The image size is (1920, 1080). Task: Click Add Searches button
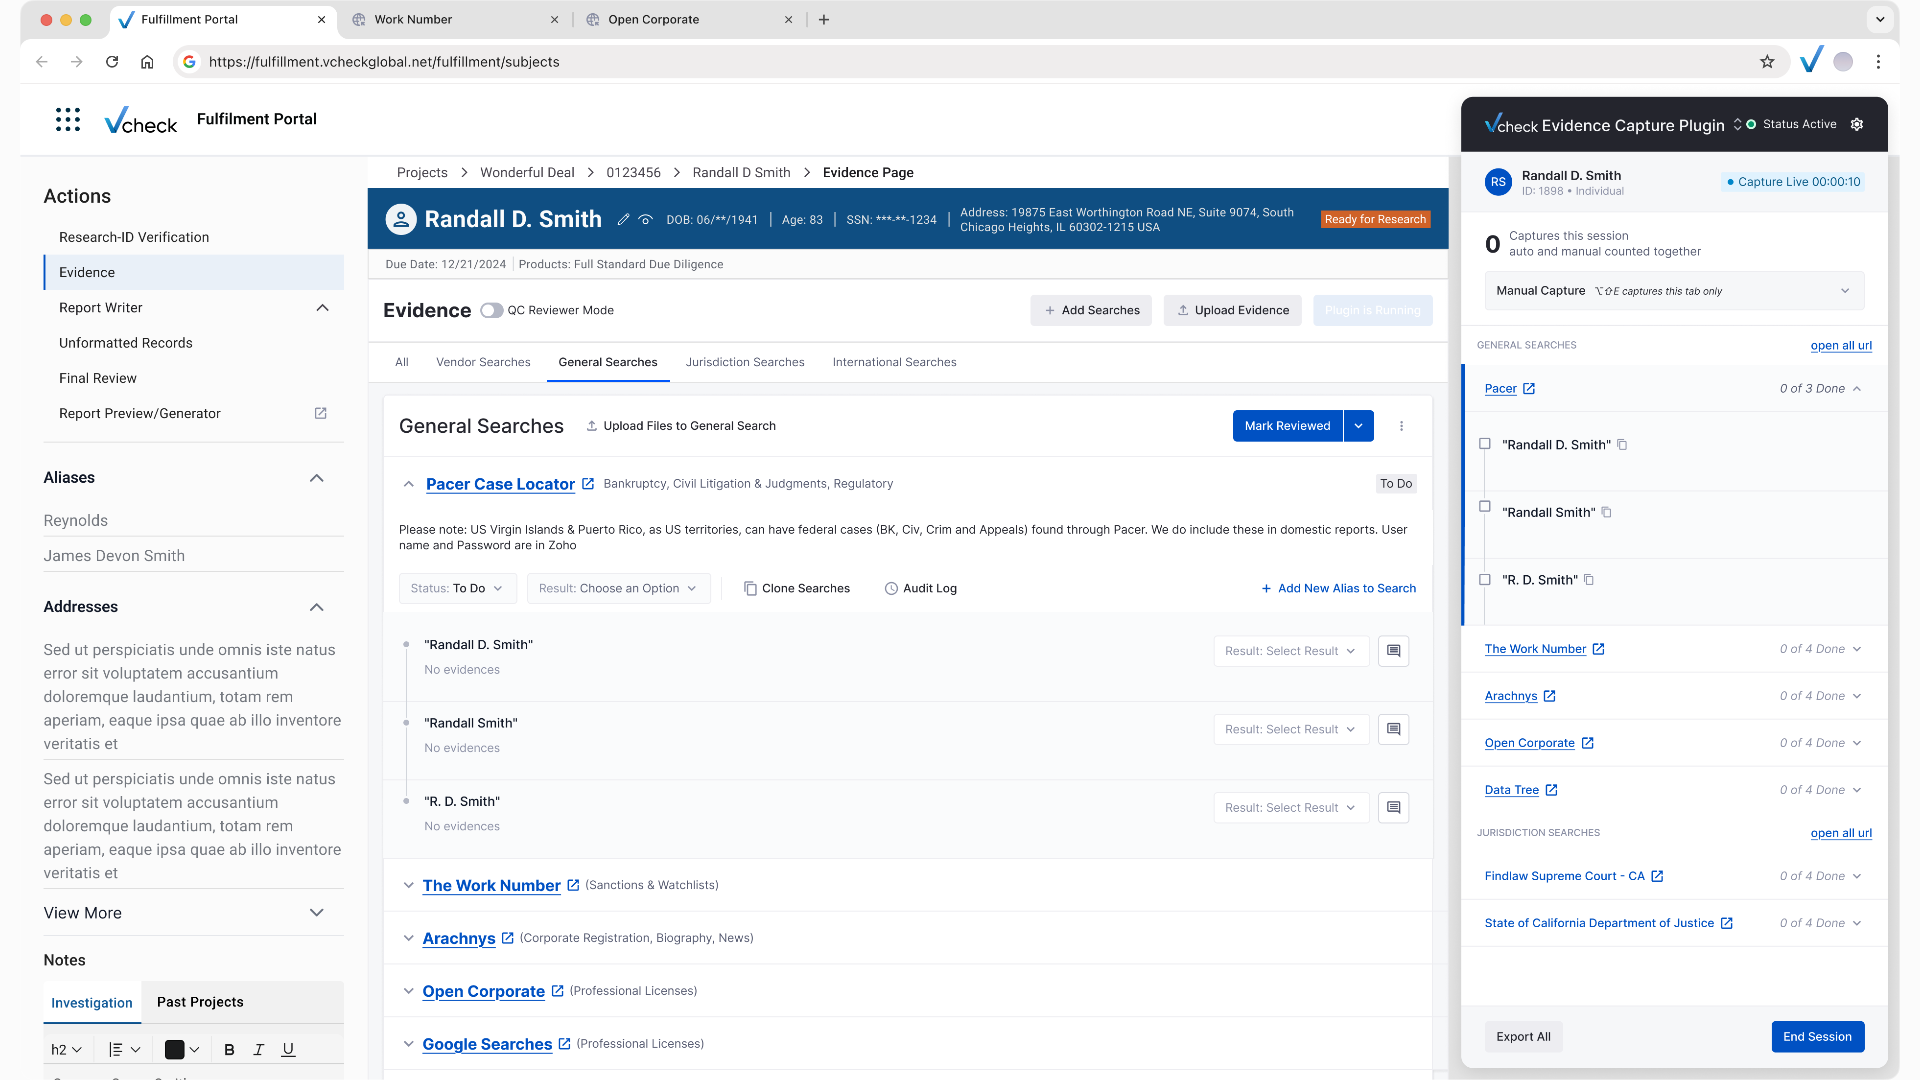(x=1091, y=310)
